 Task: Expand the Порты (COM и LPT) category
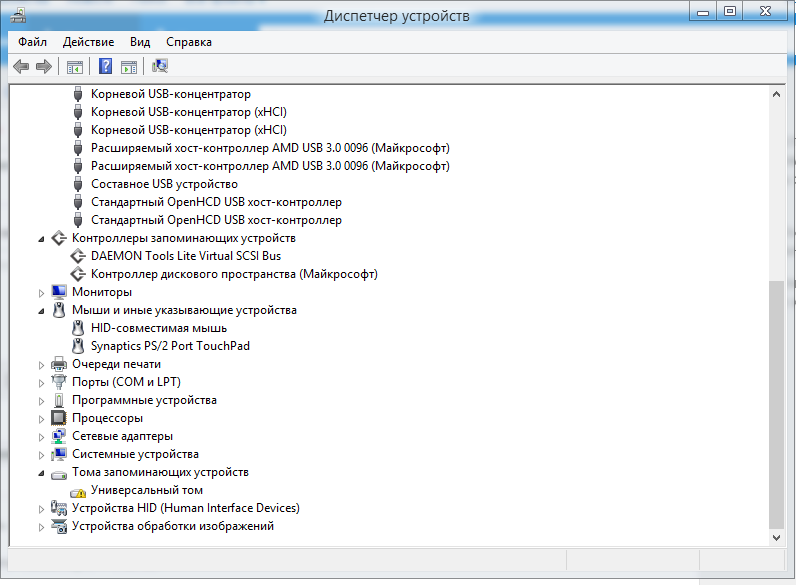point(41,383)
